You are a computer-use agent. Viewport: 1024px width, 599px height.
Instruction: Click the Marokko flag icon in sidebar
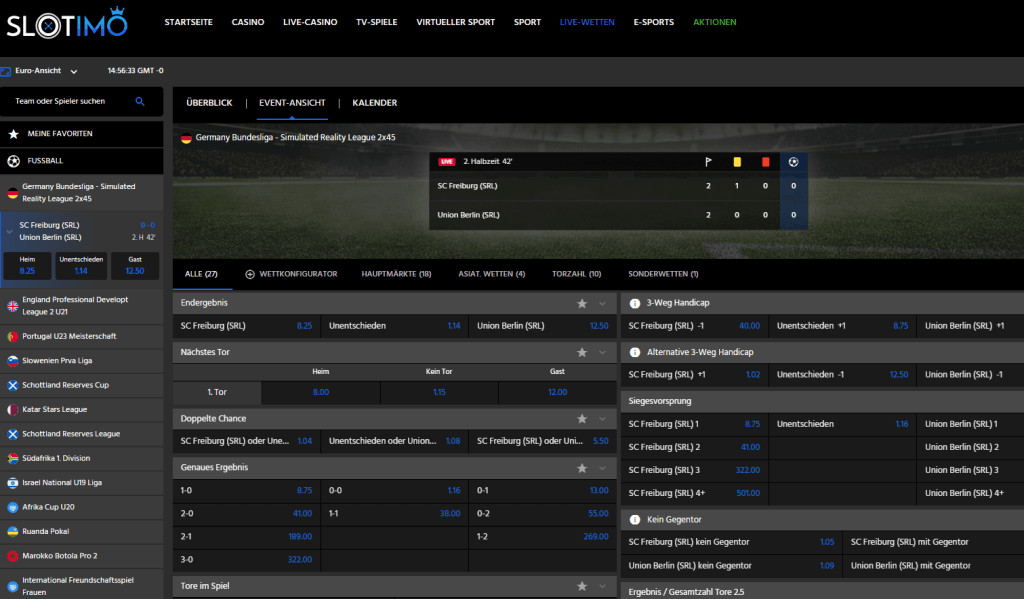coord(12,556)
